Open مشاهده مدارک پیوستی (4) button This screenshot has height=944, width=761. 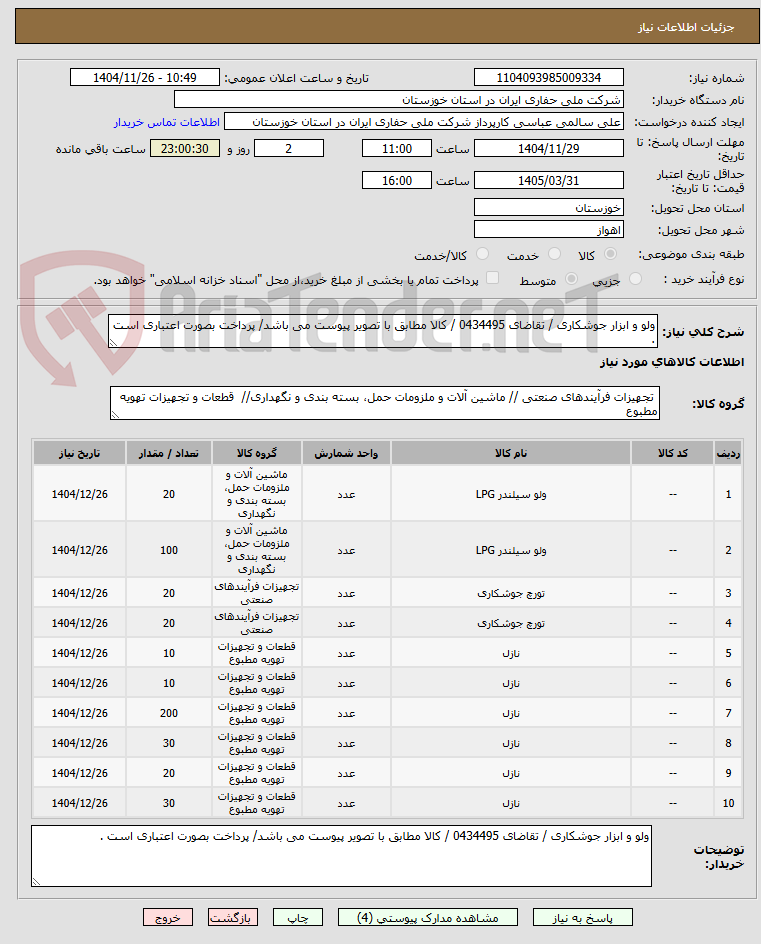427,918
